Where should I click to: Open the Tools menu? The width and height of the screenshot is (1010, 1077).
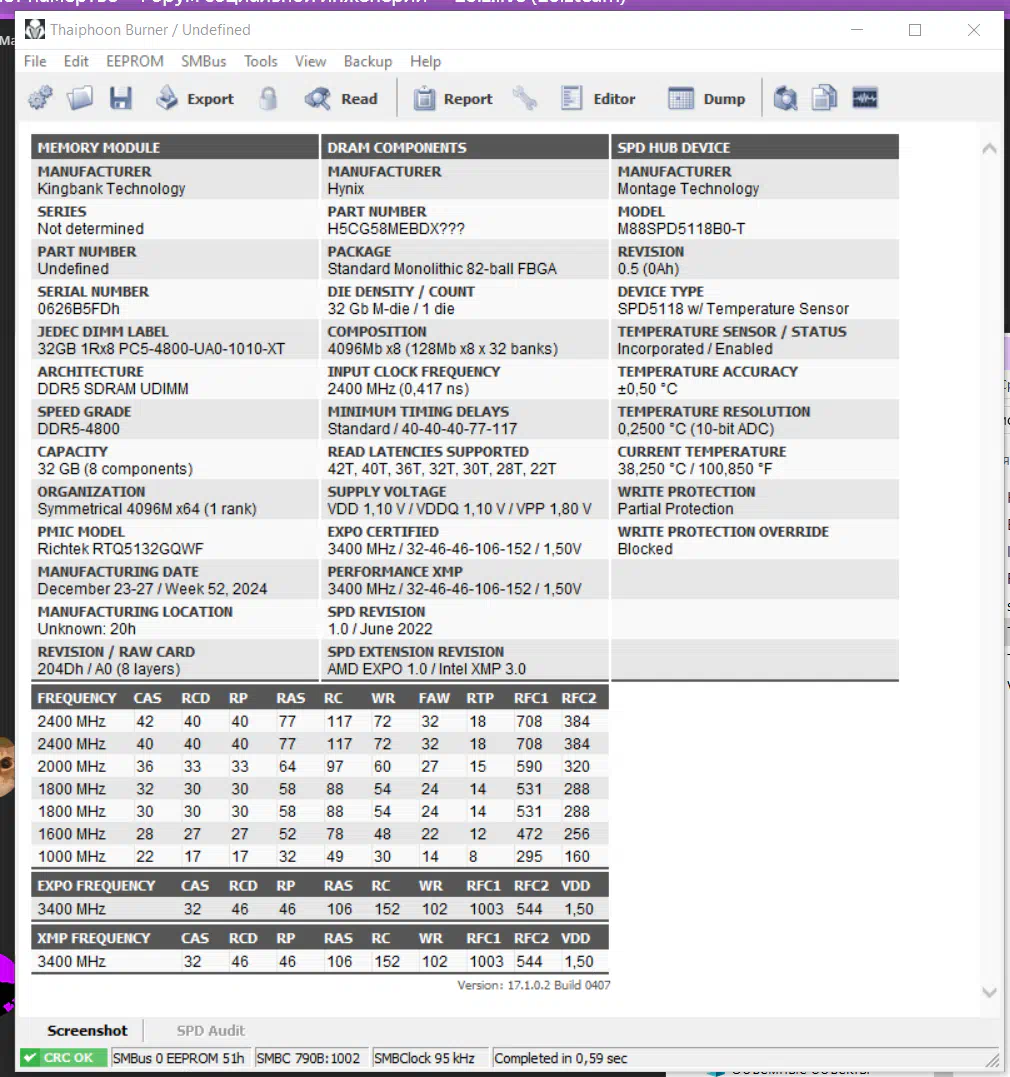point(260,61)
